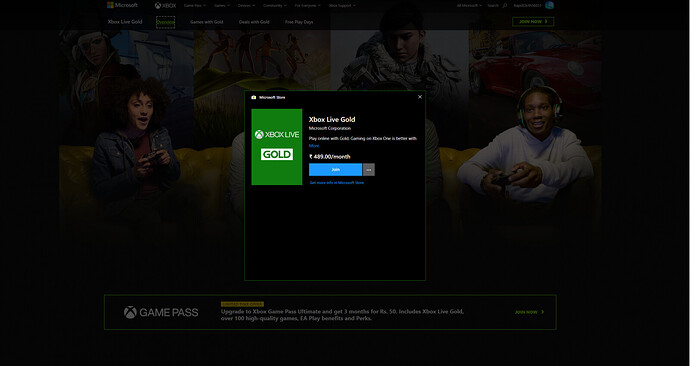The height and width of the screenshot is (366, 690).
Task: Click the Microsoft Corporation publisher text
Action: click(x=330, y=128)
